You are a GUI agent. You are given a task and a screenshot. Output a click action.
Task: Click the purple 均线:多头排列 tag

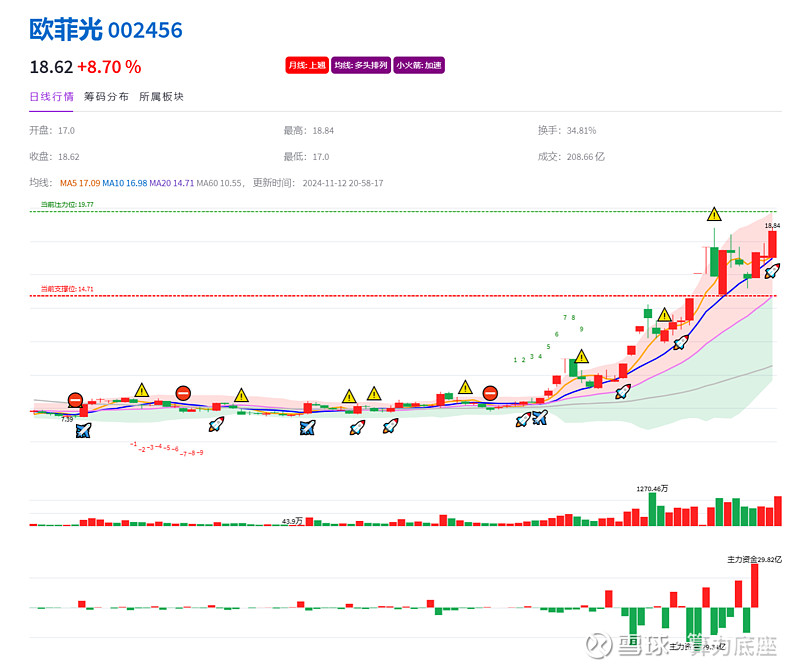tap(361, 65)
